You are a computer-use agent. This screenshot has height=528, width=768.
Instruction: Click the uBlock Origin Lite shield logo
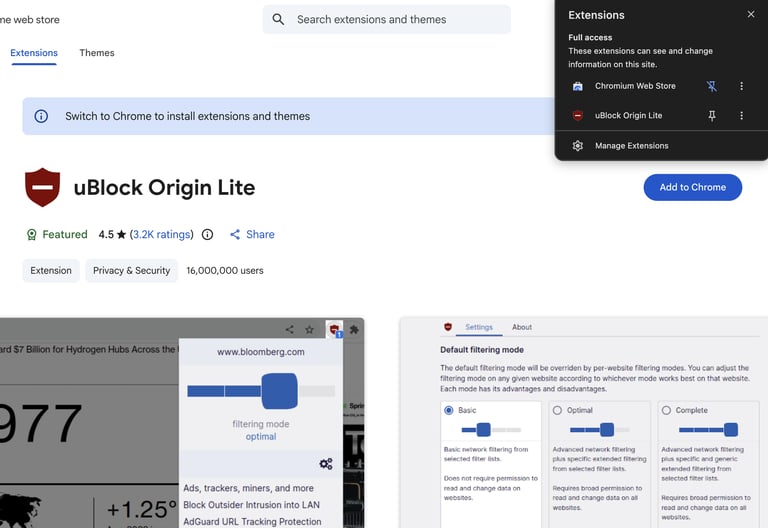click(43, 187)
